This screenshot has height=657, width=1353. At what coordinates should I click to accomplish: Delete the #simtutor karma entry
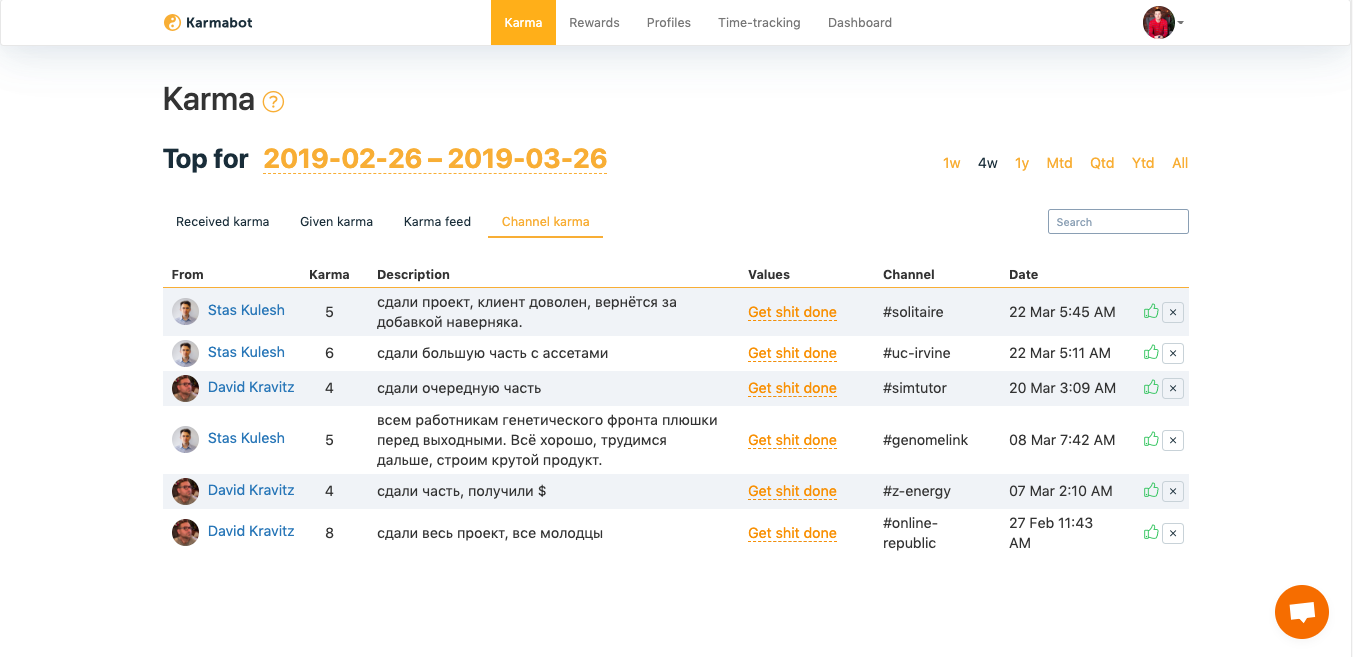(1173, 388)
